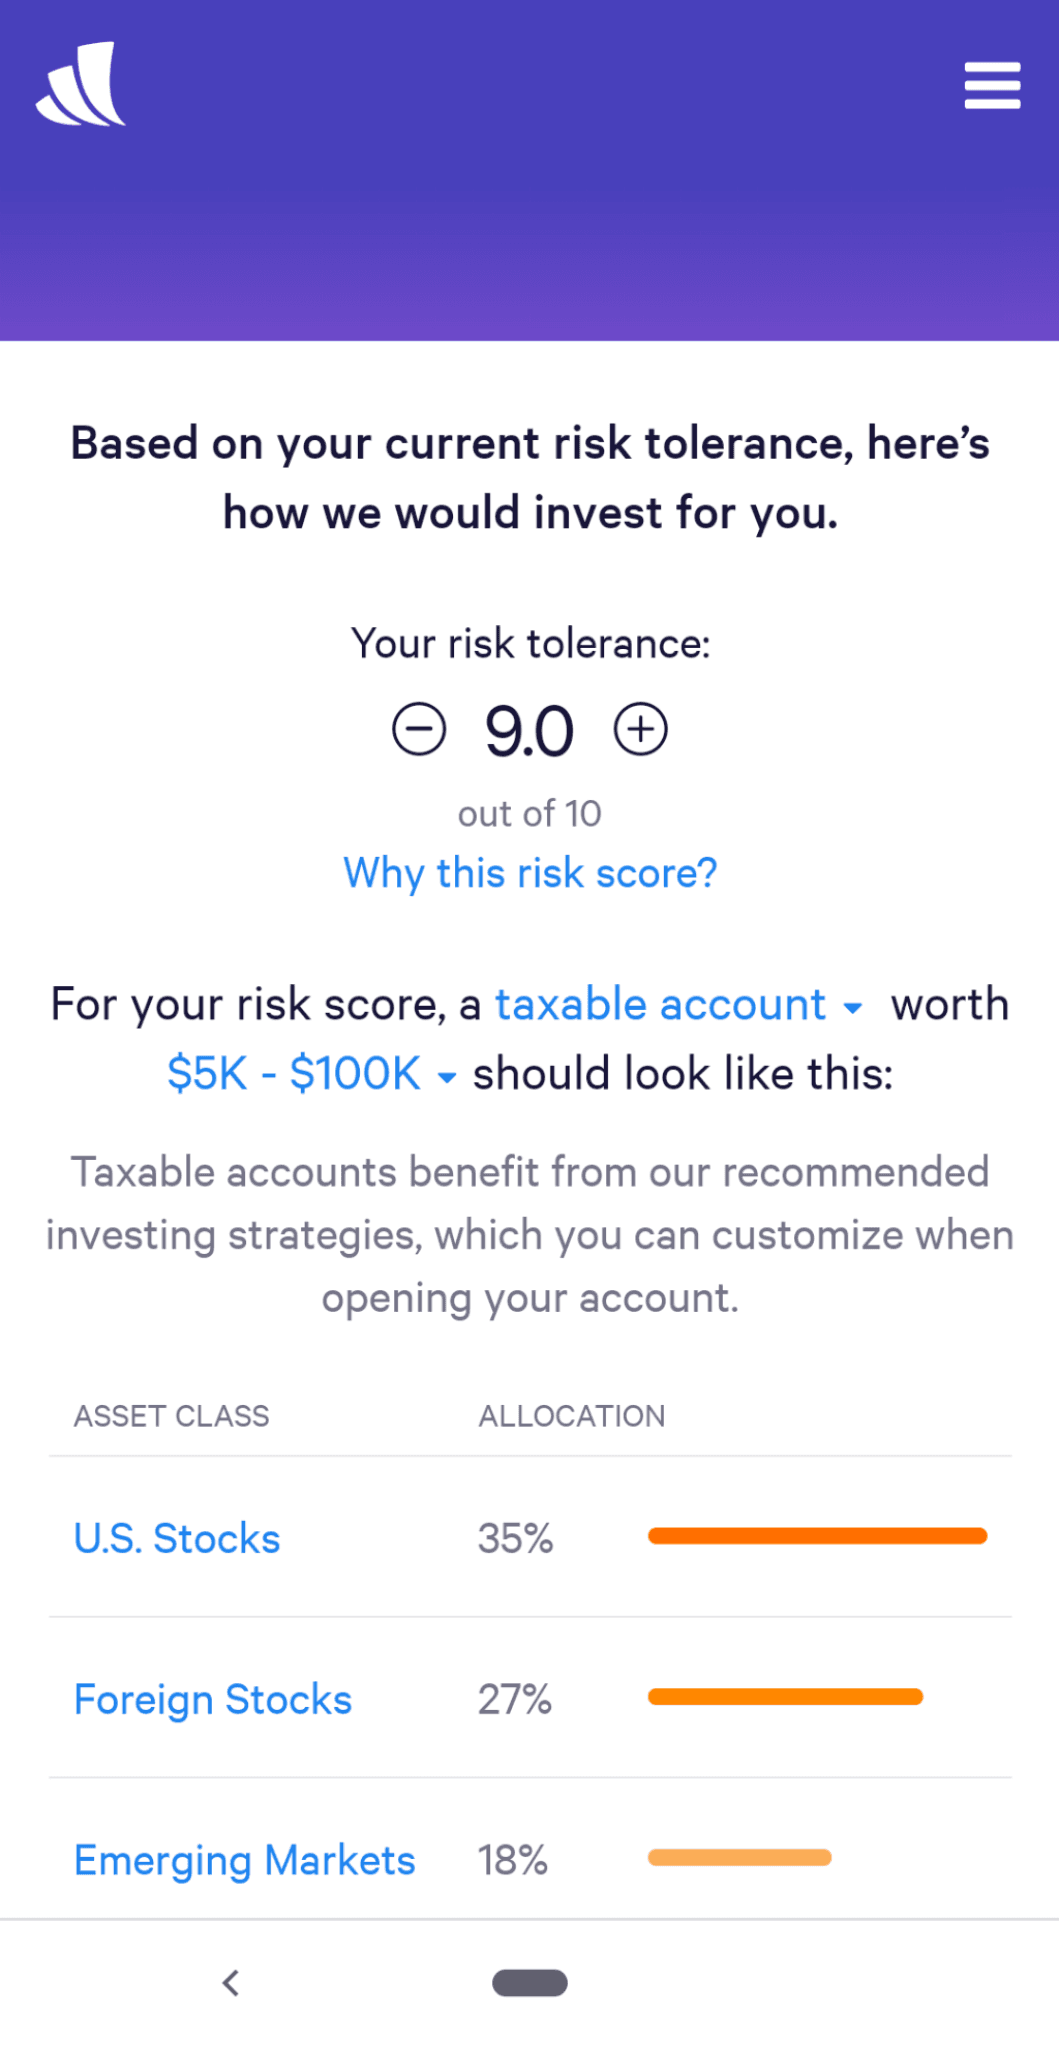Image resolution: width=1059 pixels, height=2048 pixels.
Task: Tap the back chevron at the bottom
Action: 231,1983
